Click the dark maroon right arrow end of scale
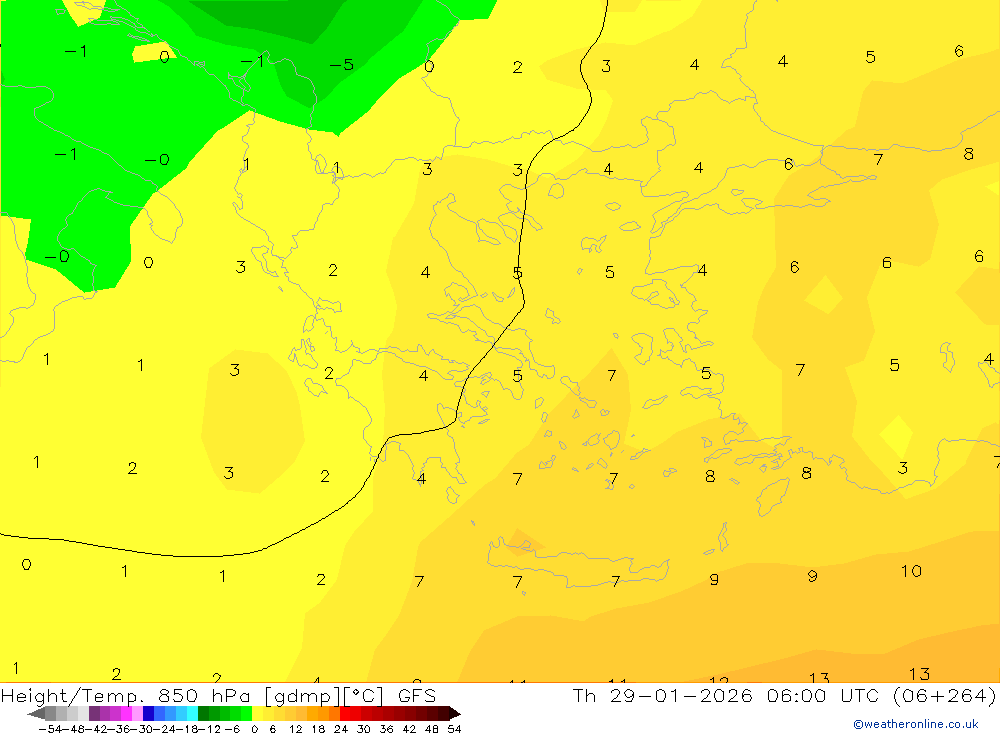This screenshot has width=1000, height=733. [x=455, y=714]
